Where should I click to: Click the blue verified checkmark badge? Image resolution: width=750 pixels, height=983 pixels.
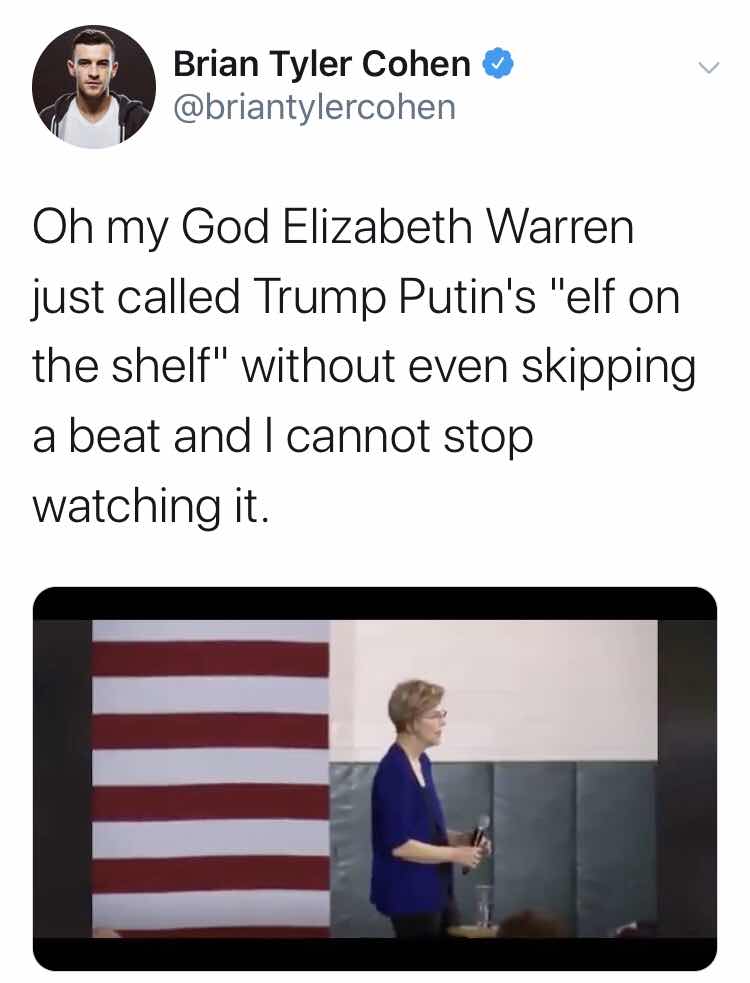coord(498,64)
